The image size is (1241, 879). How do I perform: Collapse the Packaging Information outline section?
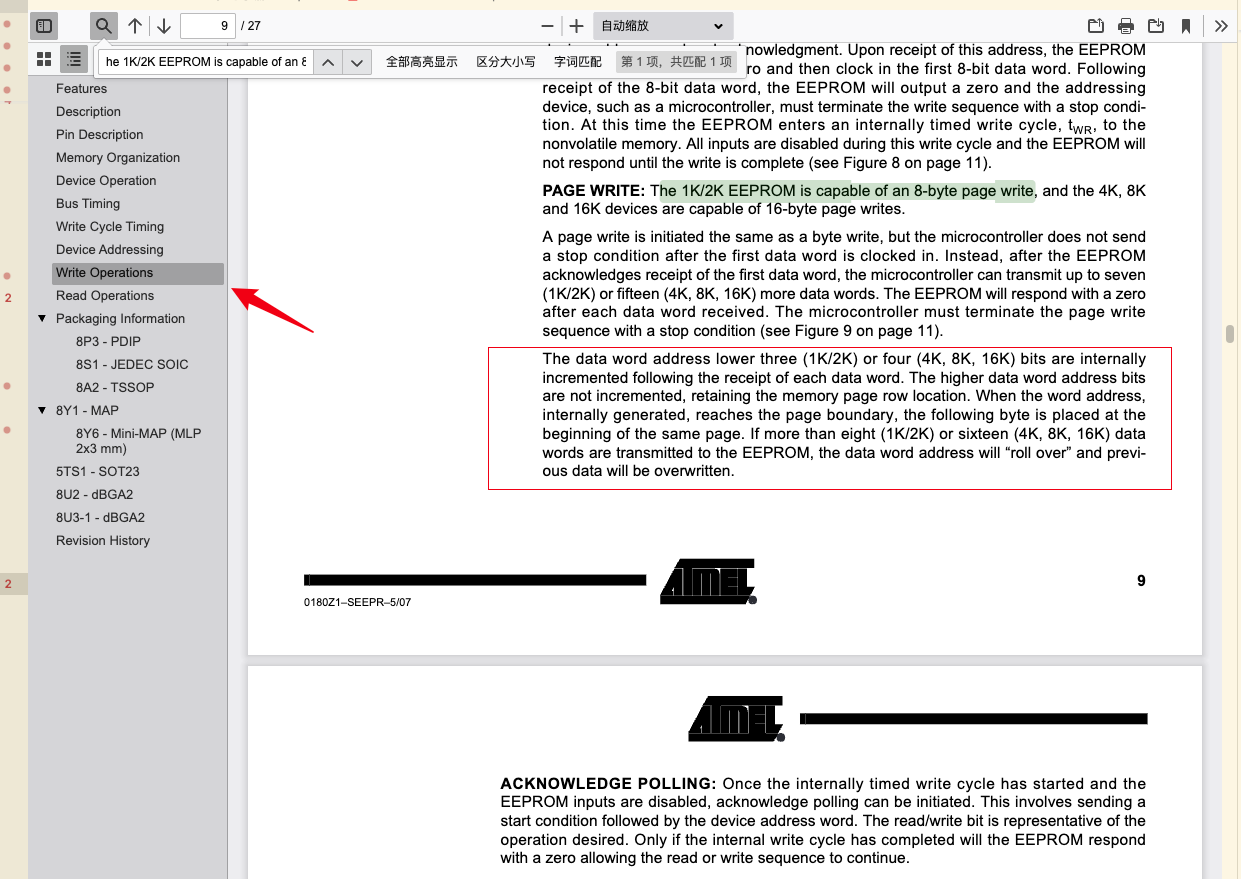[x=42, y=319]
